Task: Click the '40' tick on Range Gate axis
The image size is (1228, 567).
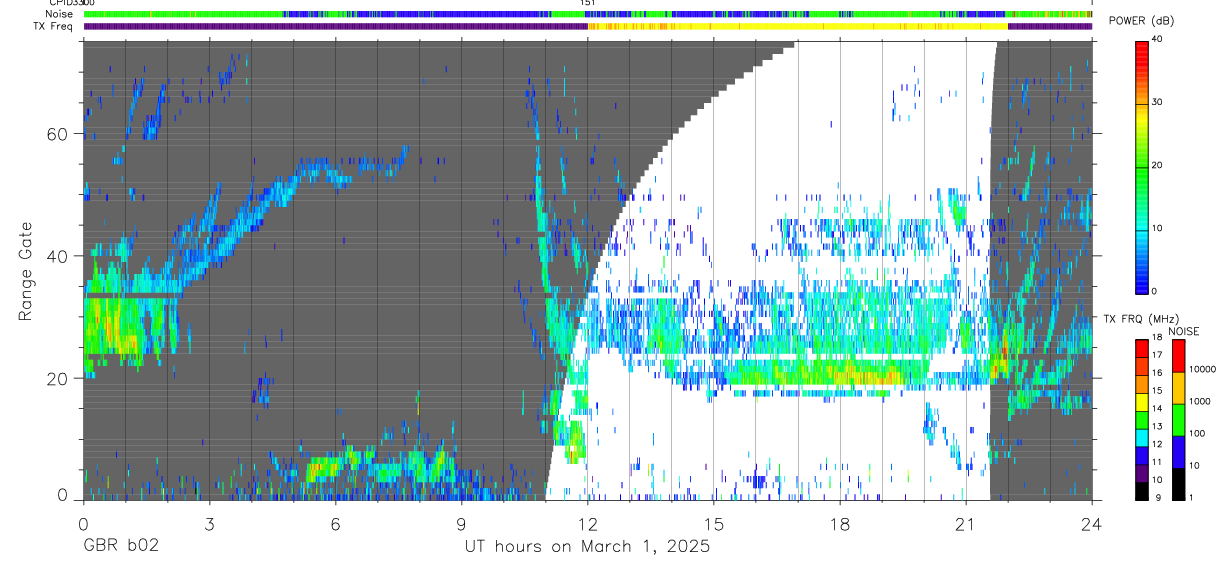Action: point(58,256)
